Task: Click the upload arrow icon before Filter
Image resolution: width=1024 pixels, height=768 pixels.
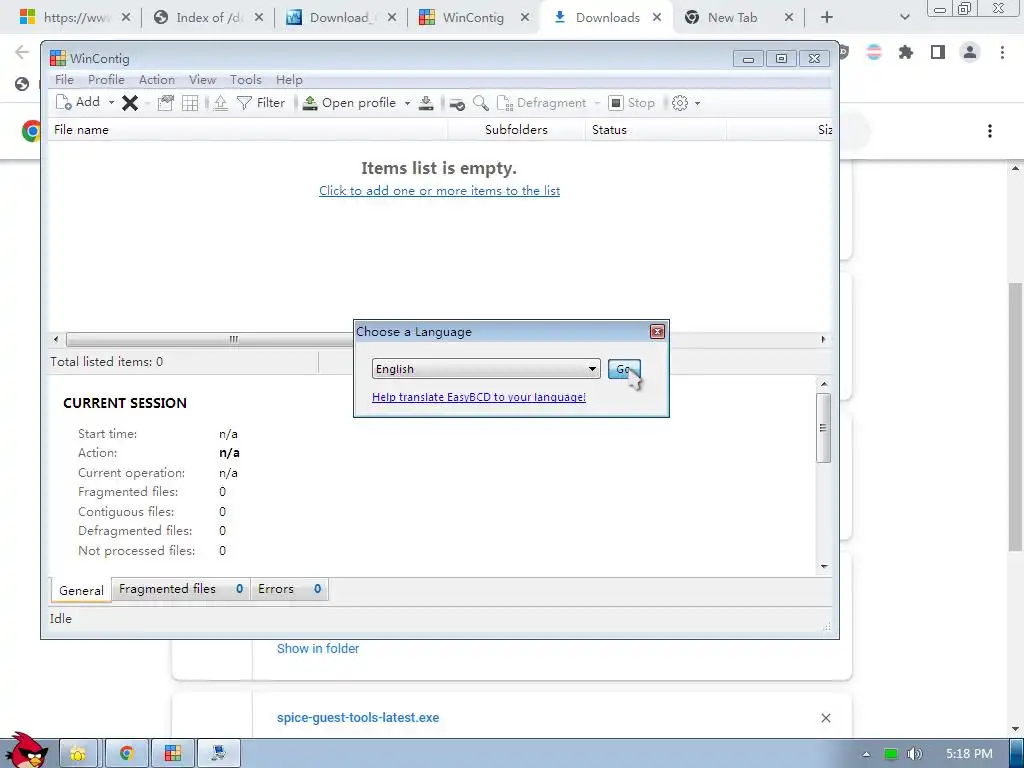Action: 221,103
